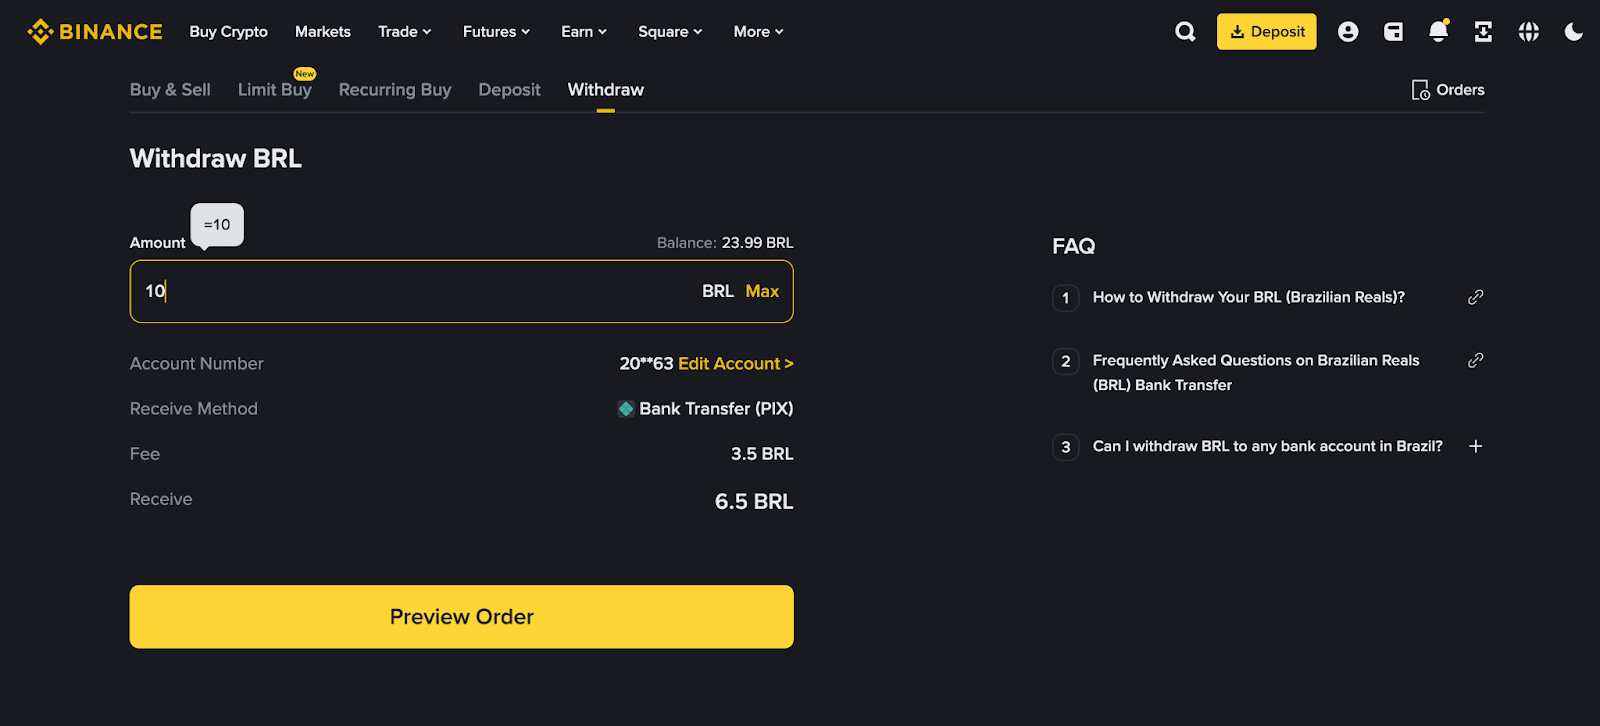
Task: Expand the Trade dropdown menu
Action: point(405,32)
